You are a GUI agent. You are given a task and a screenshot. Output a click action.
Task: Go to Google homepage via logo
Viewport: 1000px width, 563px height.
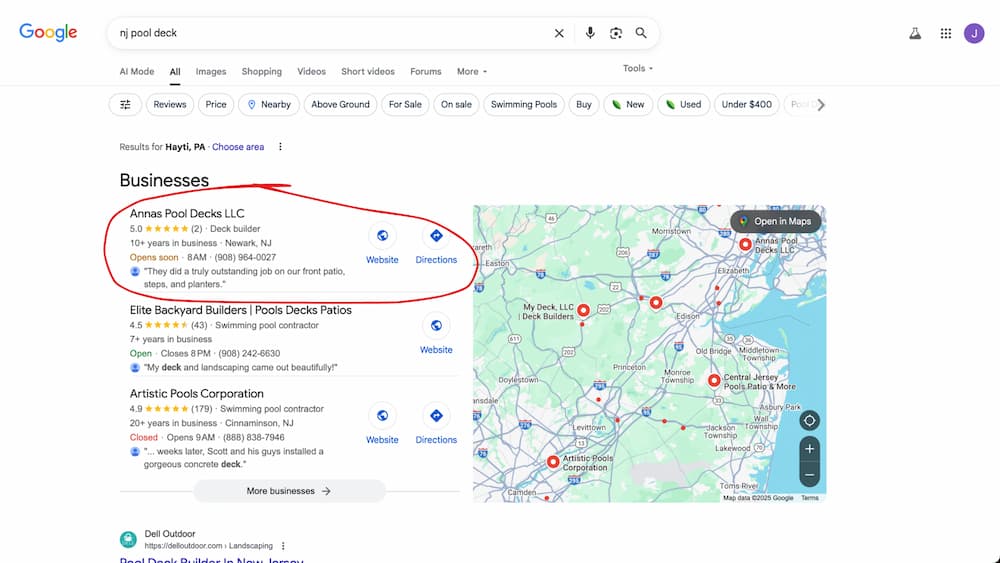(48, 32)
